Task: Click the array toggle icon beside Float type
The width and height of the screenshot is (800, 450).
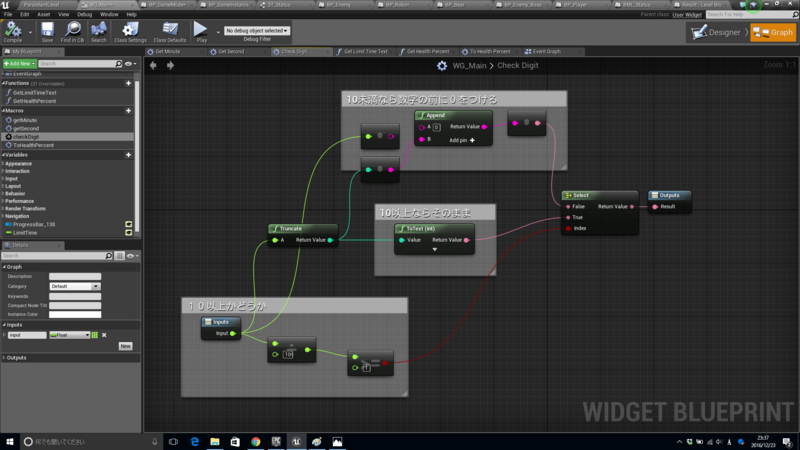Action: (x=94, y=335)
